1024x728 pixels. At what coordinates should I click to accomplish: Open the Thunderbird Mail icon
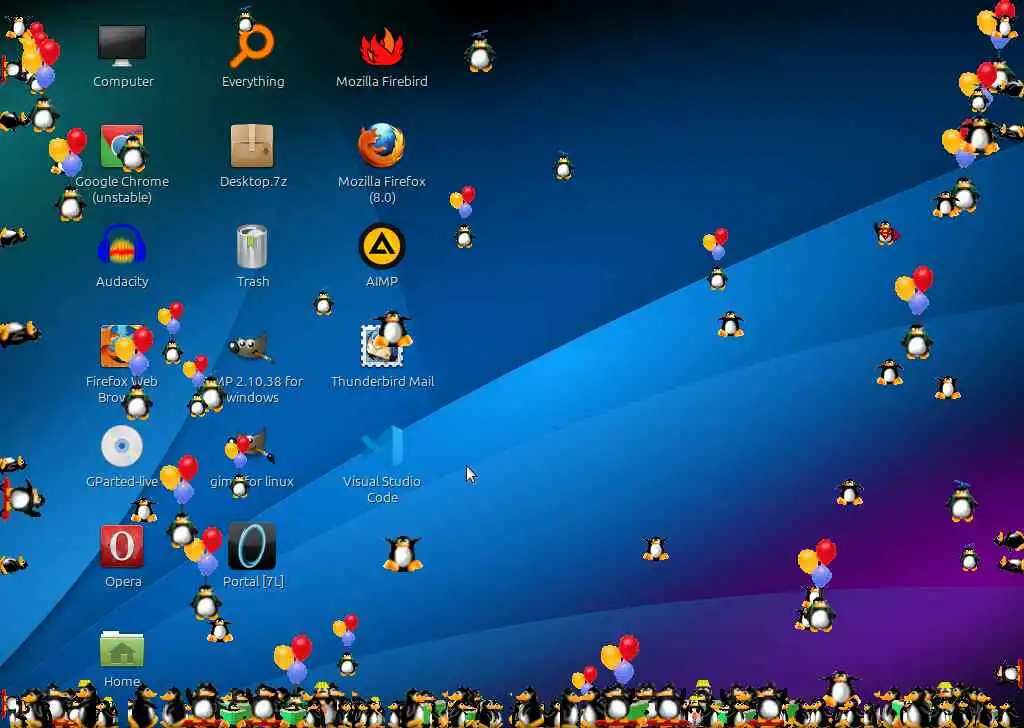(x=383, y=345)
